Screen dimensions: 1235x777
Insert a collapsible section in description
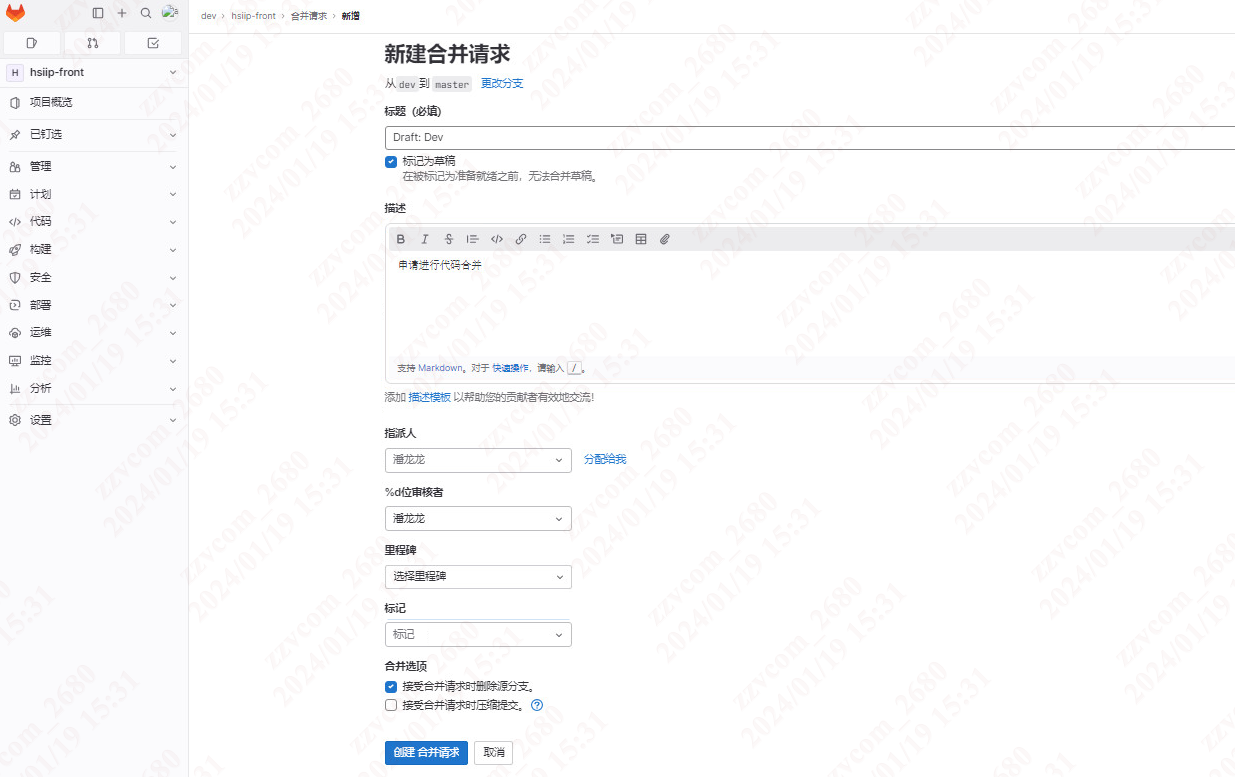pyautogui.click(x=617, y=239)
